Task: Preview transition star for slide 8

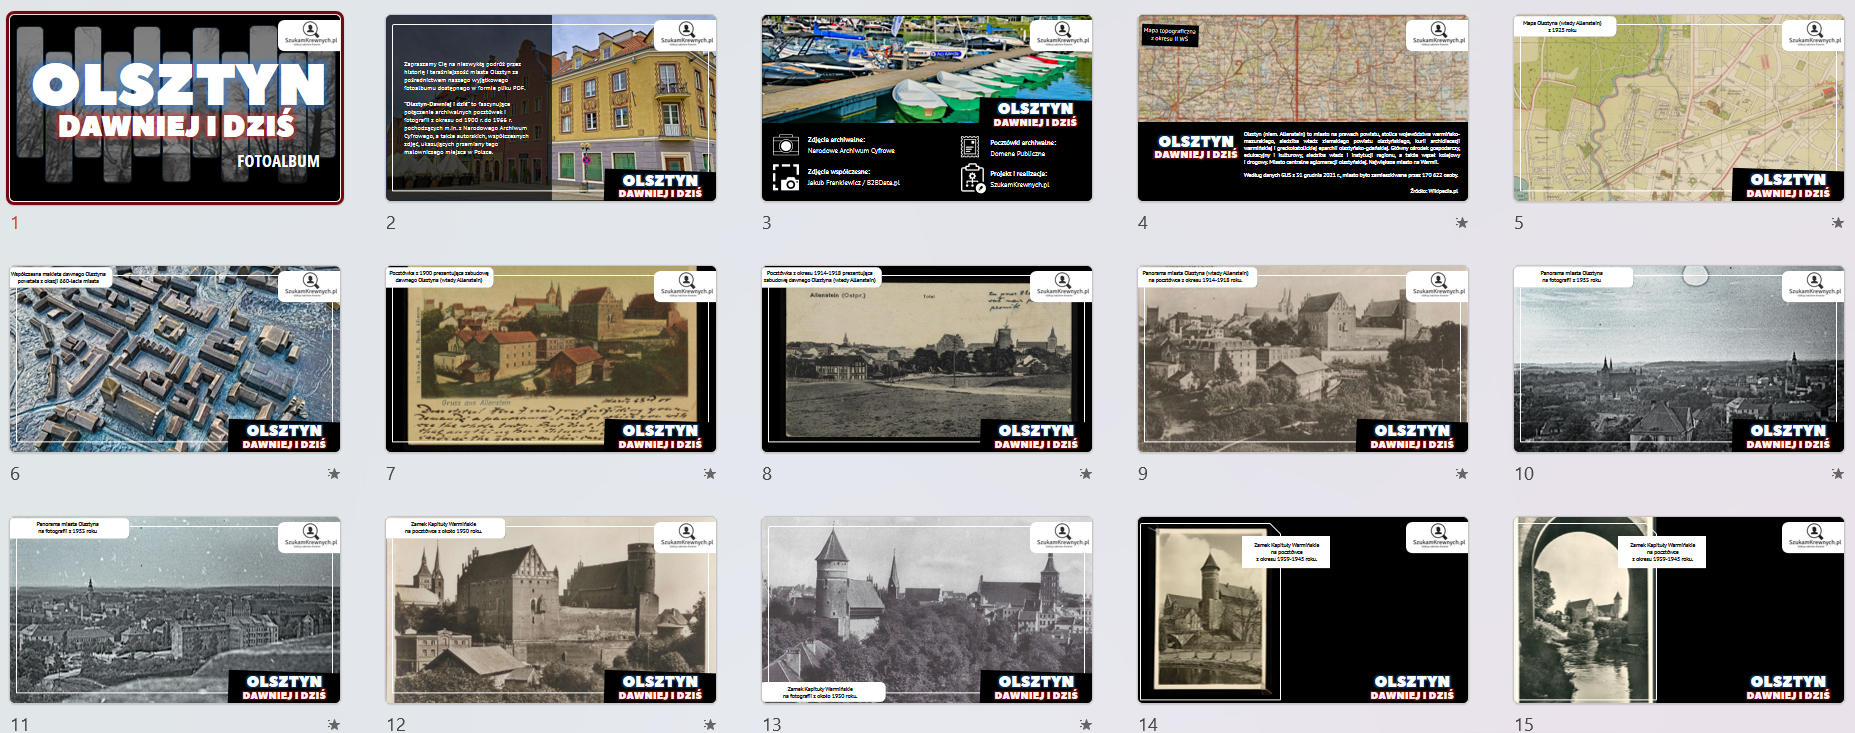Action: [x=1085, y=474]
